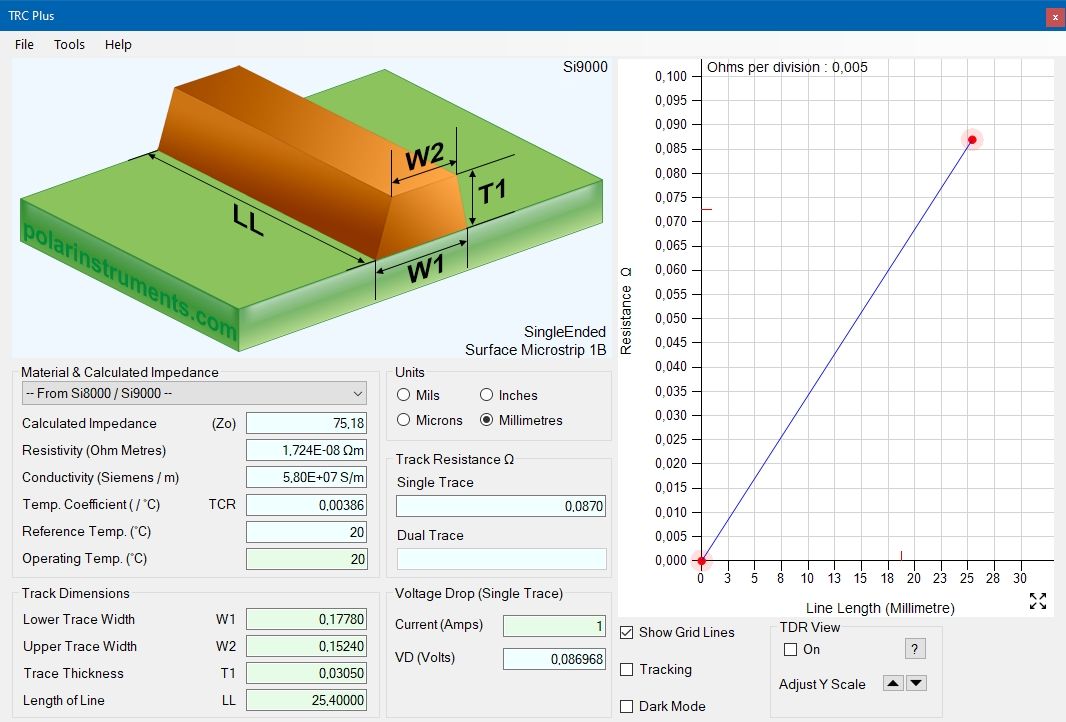Select the Mils units radio button
The height and width of the screenshot is (722, 1066).
(x=405, y=395)
